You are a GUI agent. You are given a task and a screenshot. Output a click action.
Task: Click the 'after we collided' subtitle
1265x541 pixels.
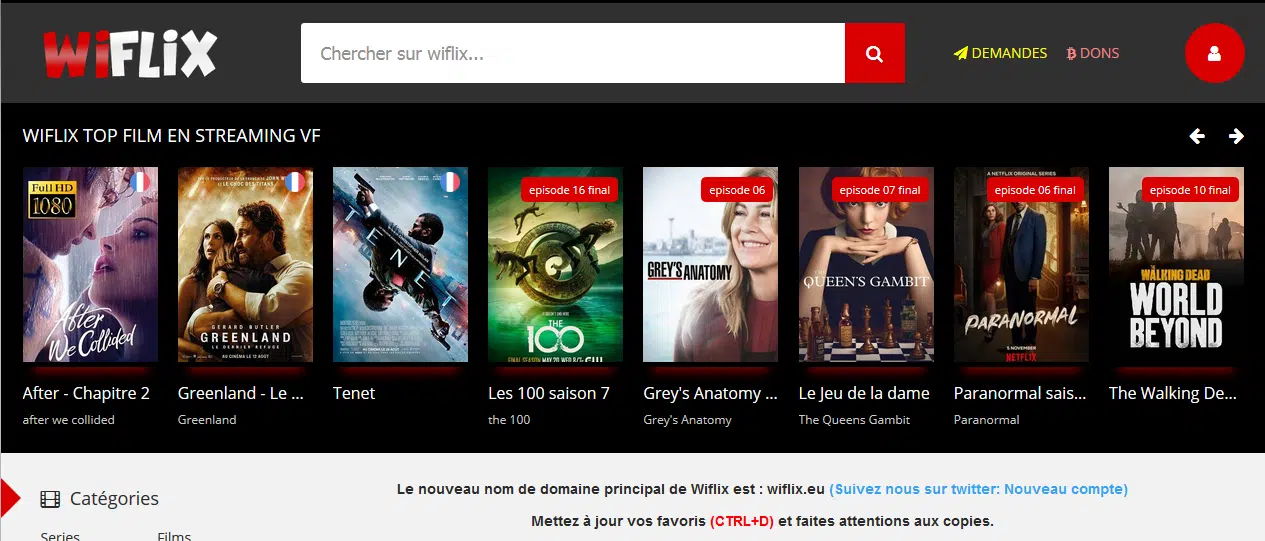point(69,420)
